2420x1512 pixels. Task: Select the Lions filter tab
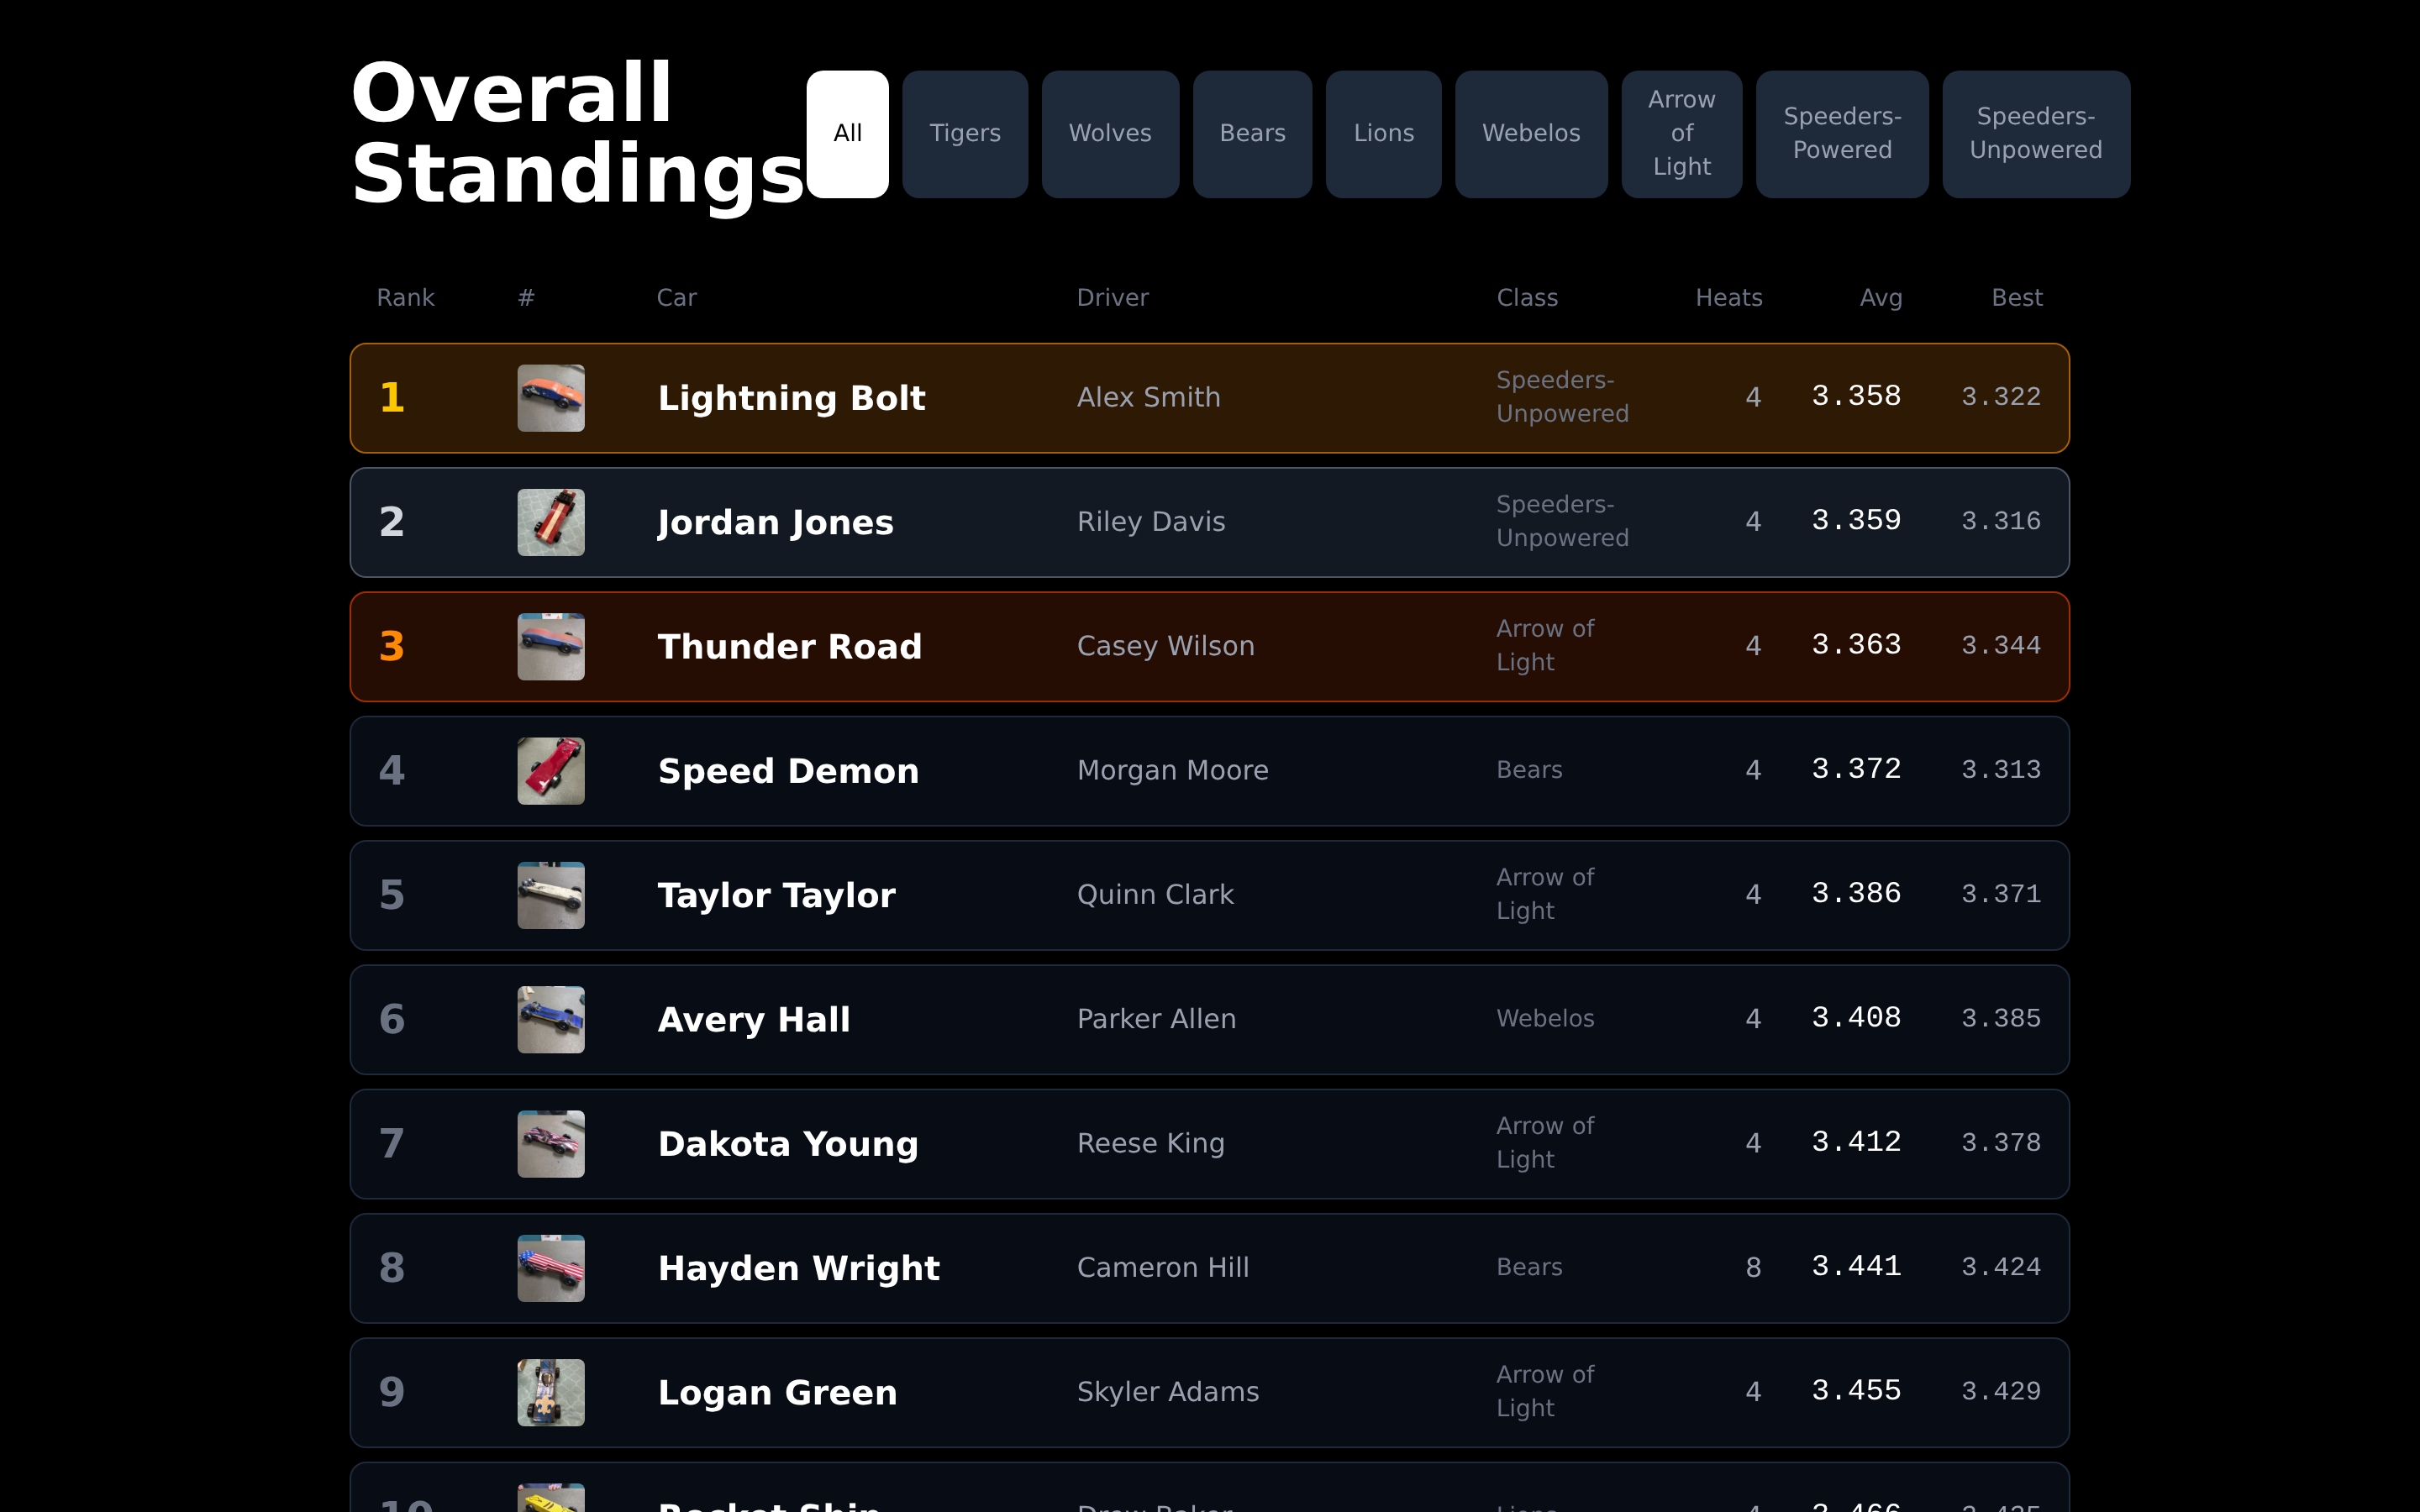1383,134
